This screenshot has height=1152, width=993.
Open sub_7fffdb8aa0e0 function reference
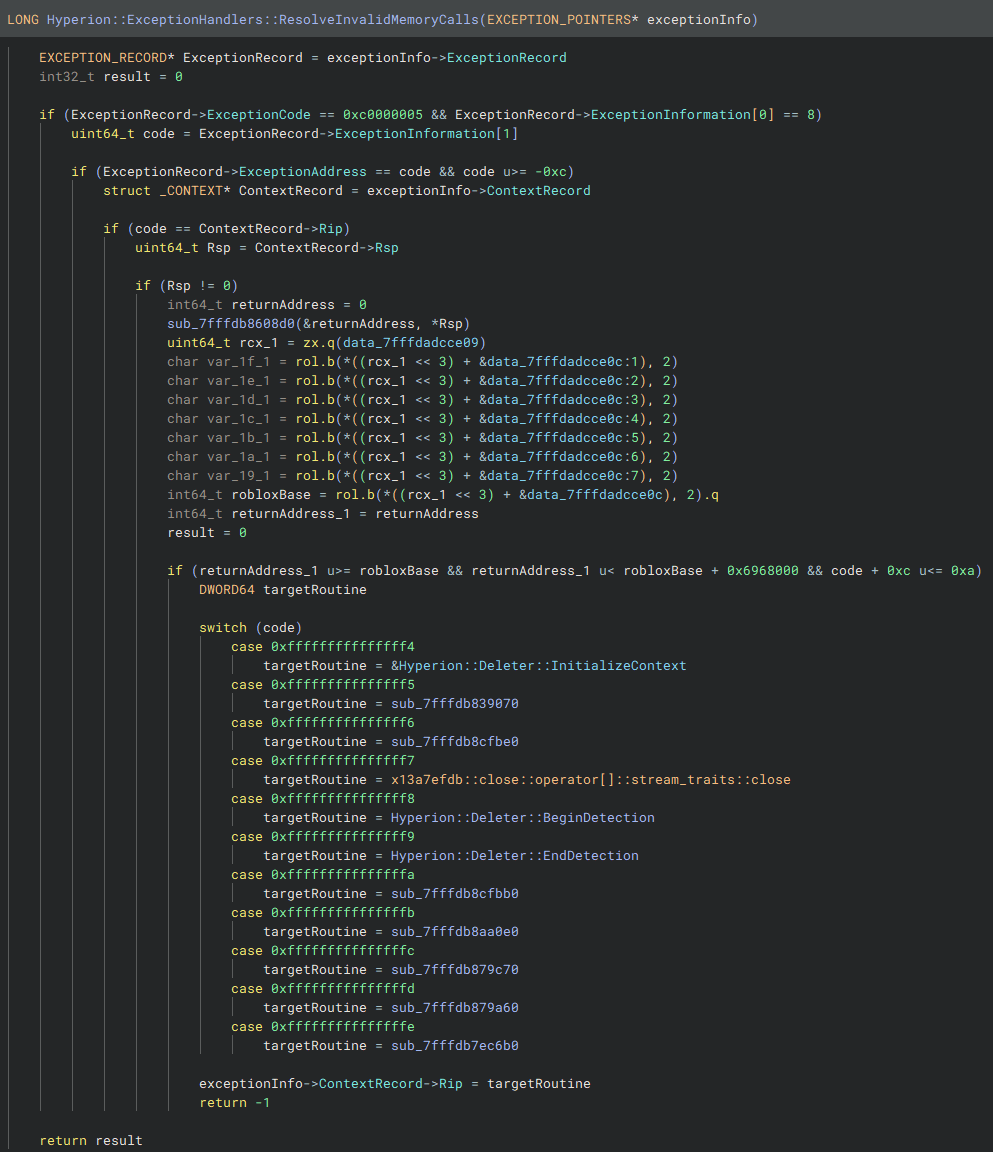click(x=455, y=932)
